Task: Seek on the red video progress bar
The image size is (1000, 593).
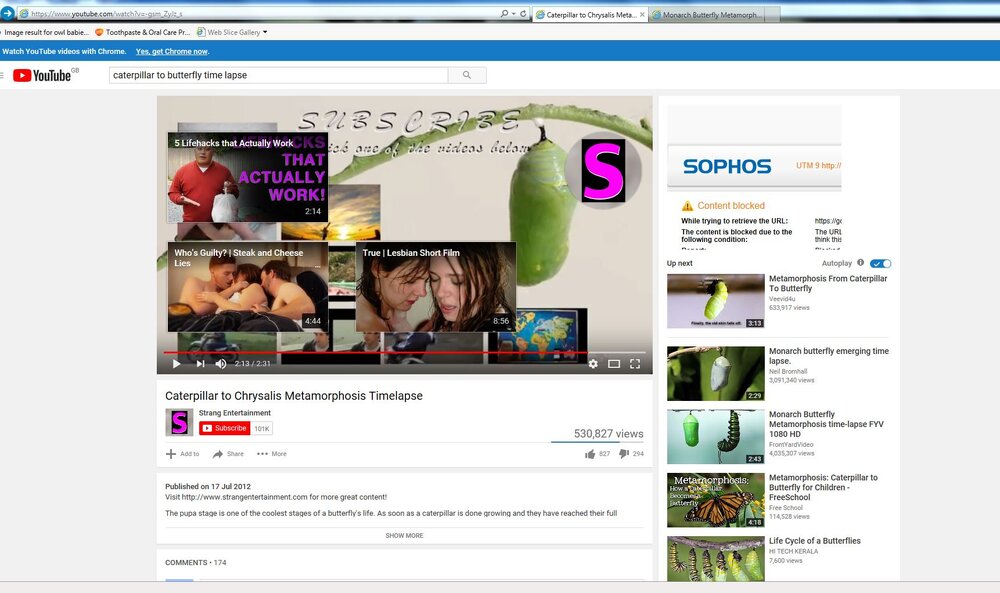Action: click(x=404, y=352)
